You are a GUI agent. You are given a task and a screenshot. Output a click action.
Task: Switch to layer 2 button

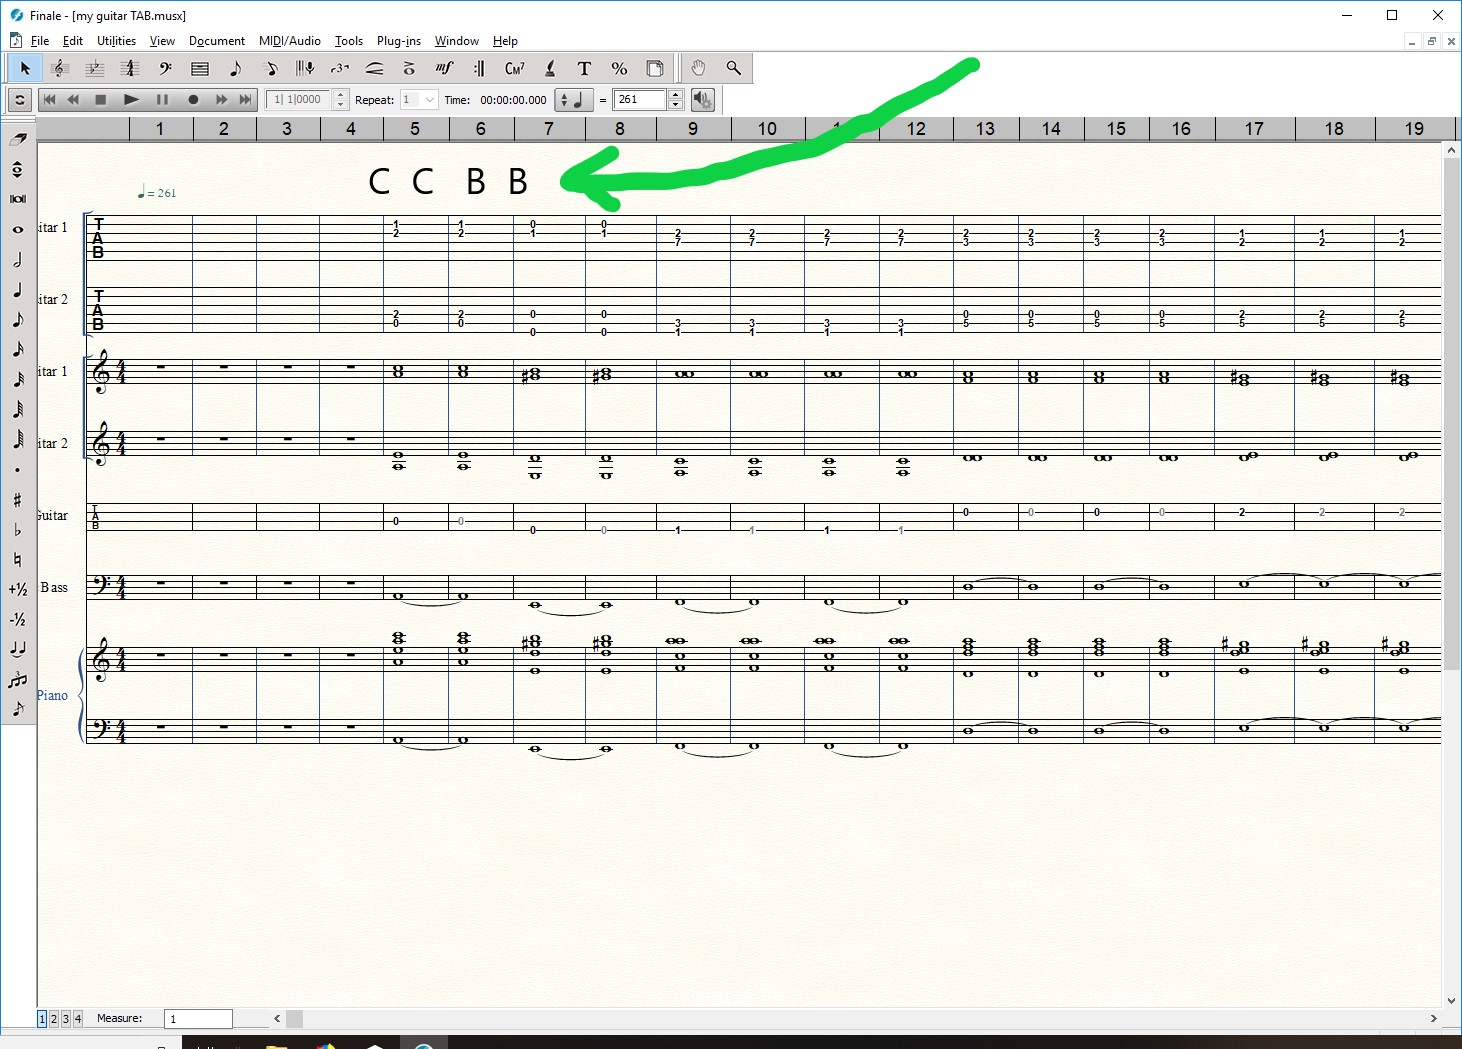pyautogui.click(x=54, y=1019)
